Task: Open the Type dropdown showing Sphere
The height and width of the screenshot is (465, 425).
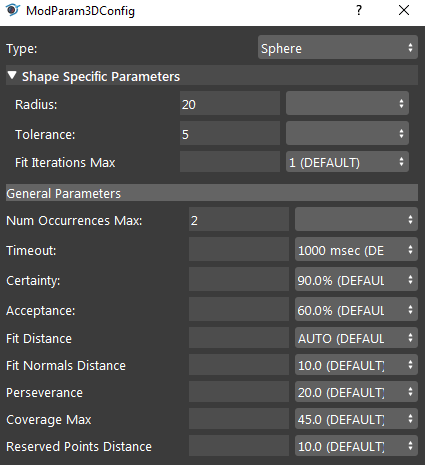Action: [x=338, y=47]
